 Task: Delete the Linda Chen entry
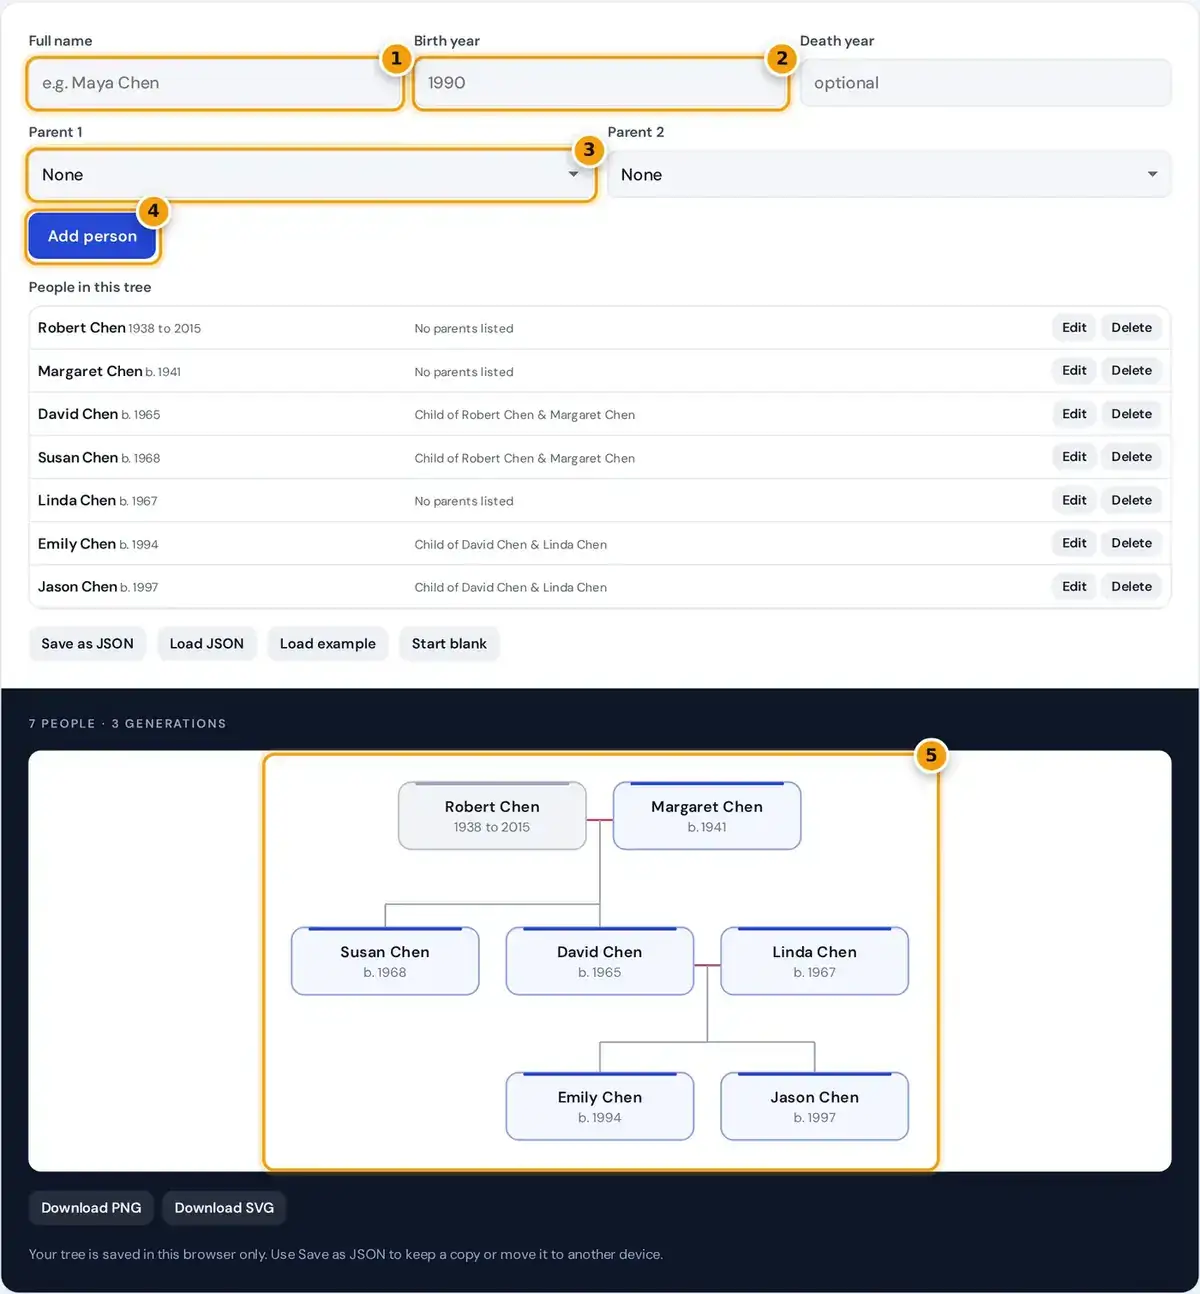click(x=1131, y=500)
